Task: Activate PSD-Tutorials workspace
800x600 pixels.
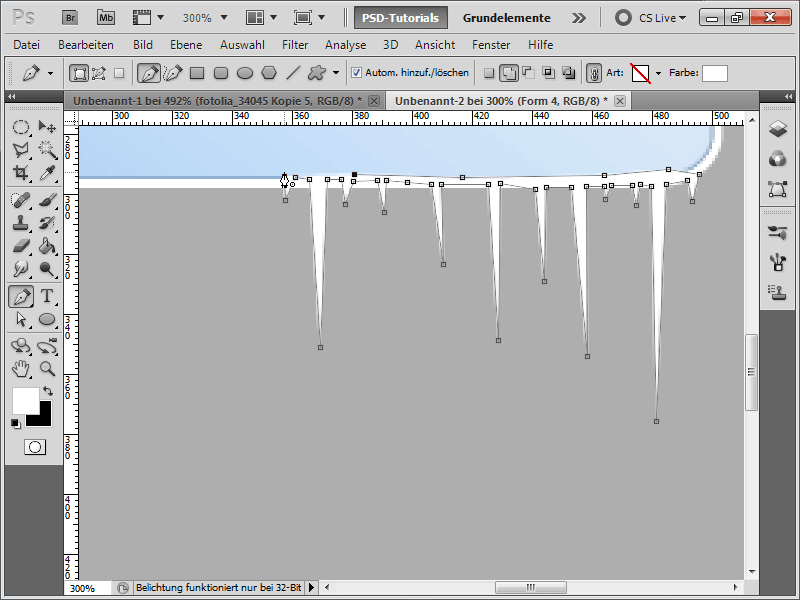Action: tap(401, 18)
